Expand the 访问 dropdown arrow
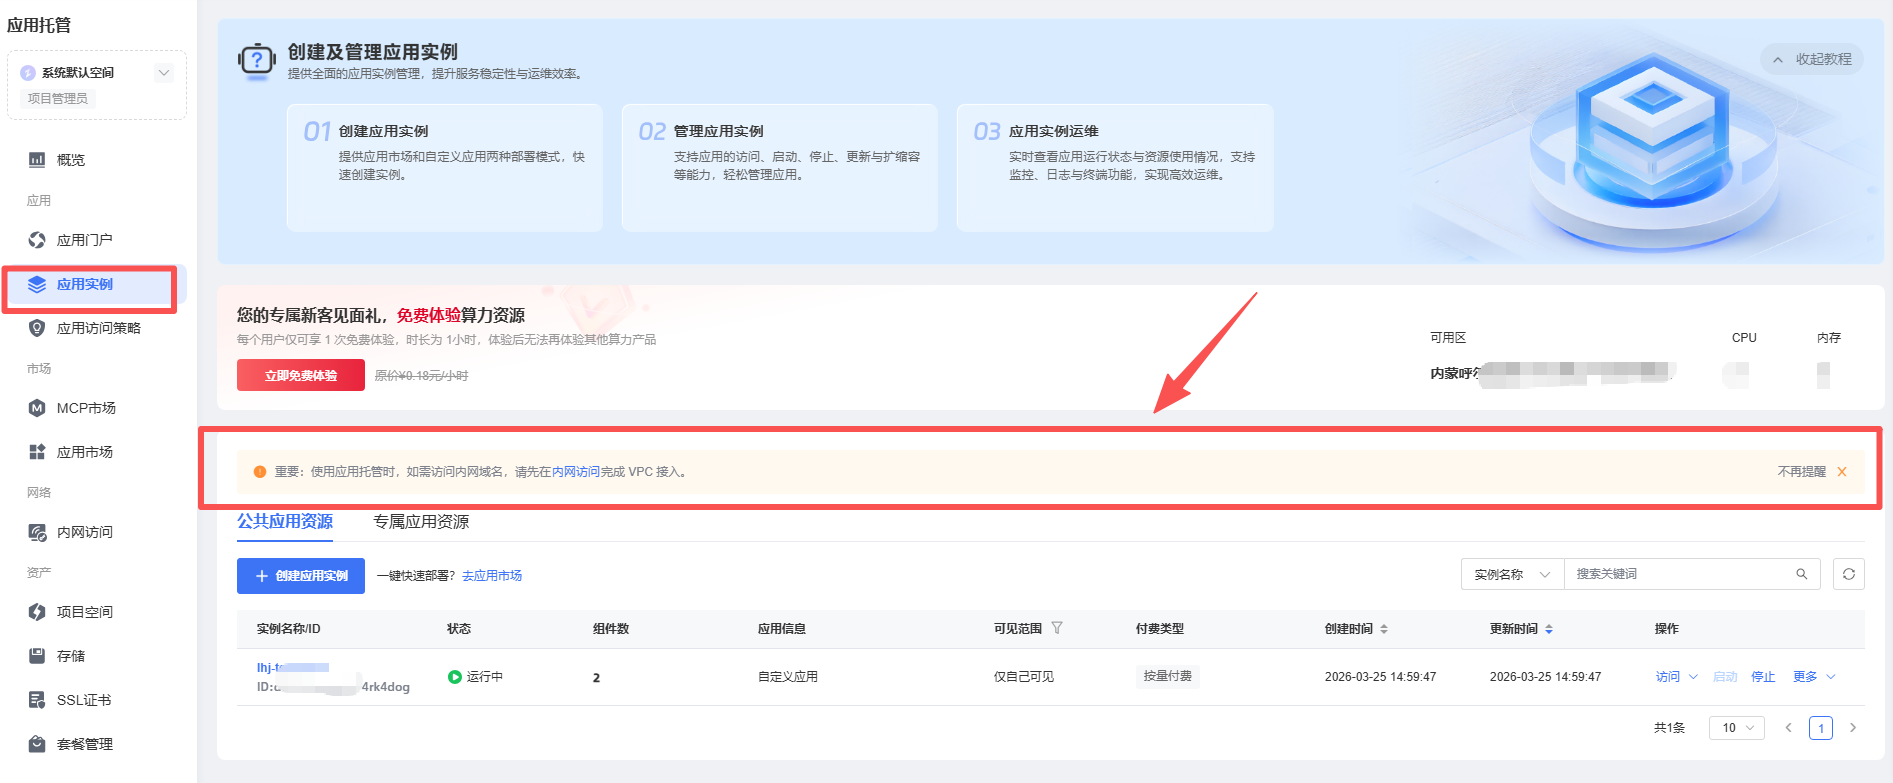Viewport: 1893px width, 783px height. point(1693,677)
